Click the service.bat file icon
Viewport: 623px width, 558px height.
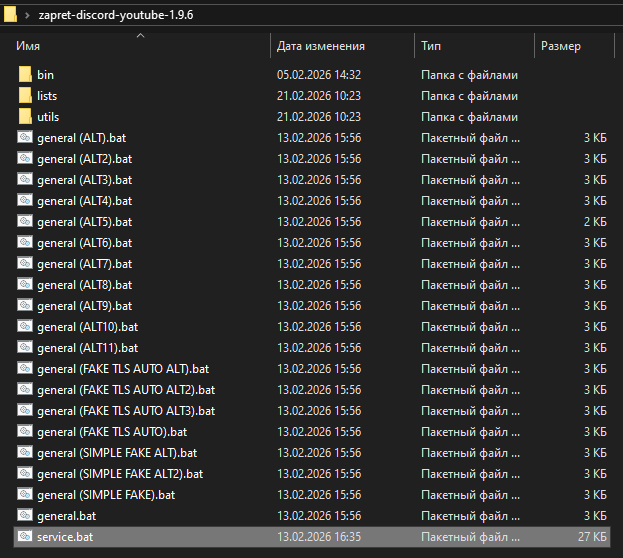pyautogui.click(x=25, y=537)
